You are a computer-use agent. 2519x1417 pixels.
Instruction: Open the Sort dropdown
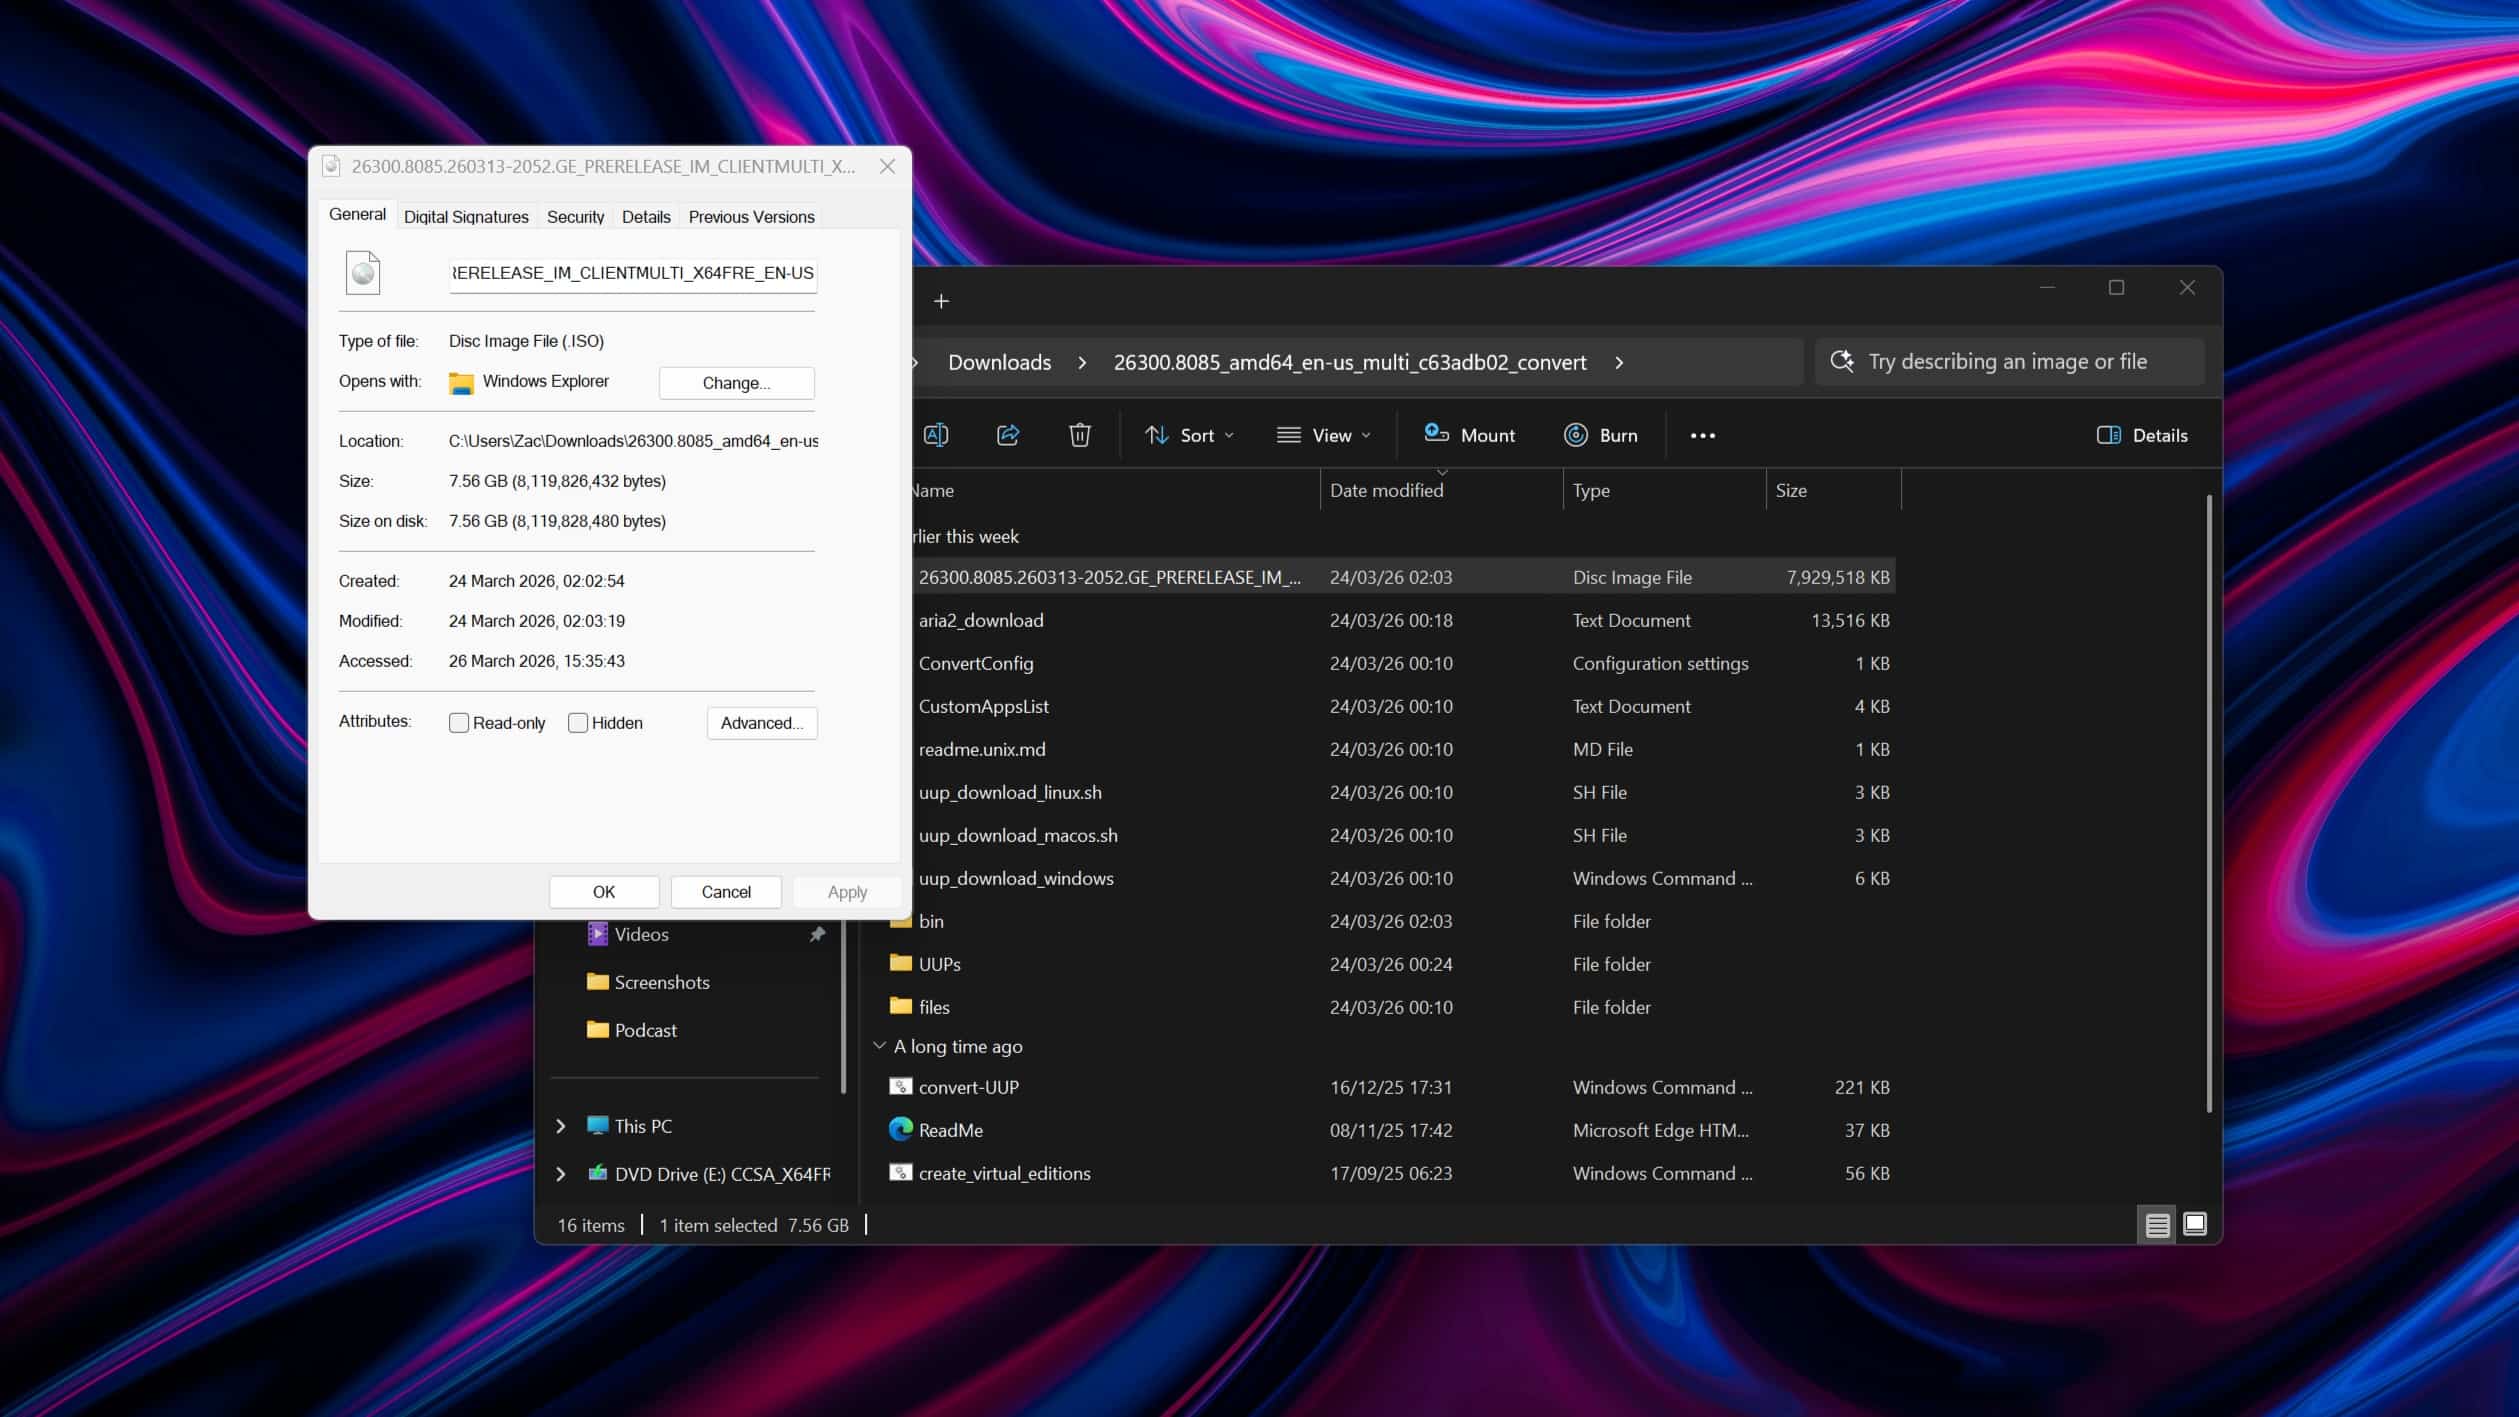tap(1190, 435)
